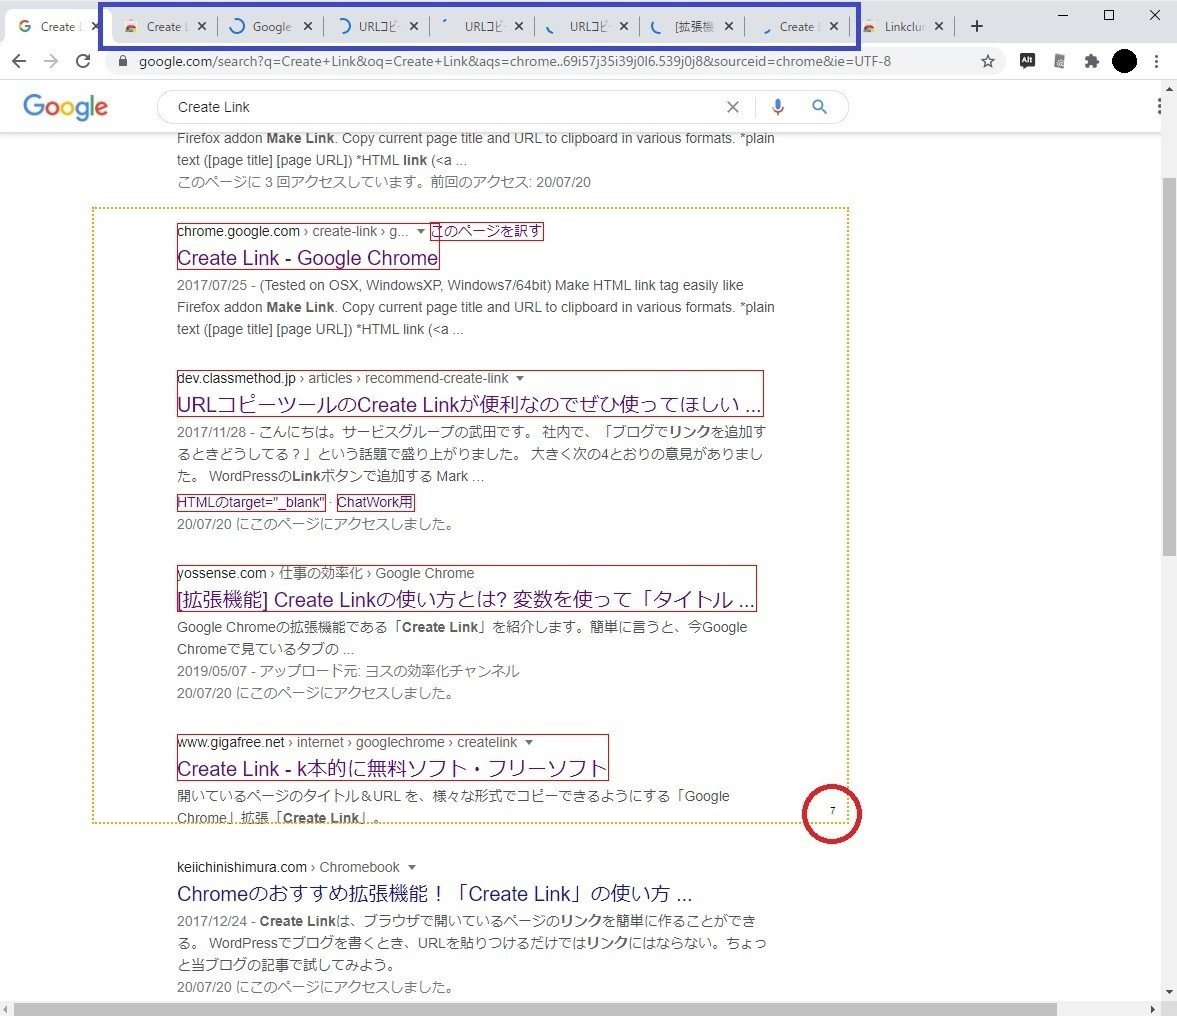Start voice search with the microphone
1177x1016 pixels.
(x=778, y=107)
